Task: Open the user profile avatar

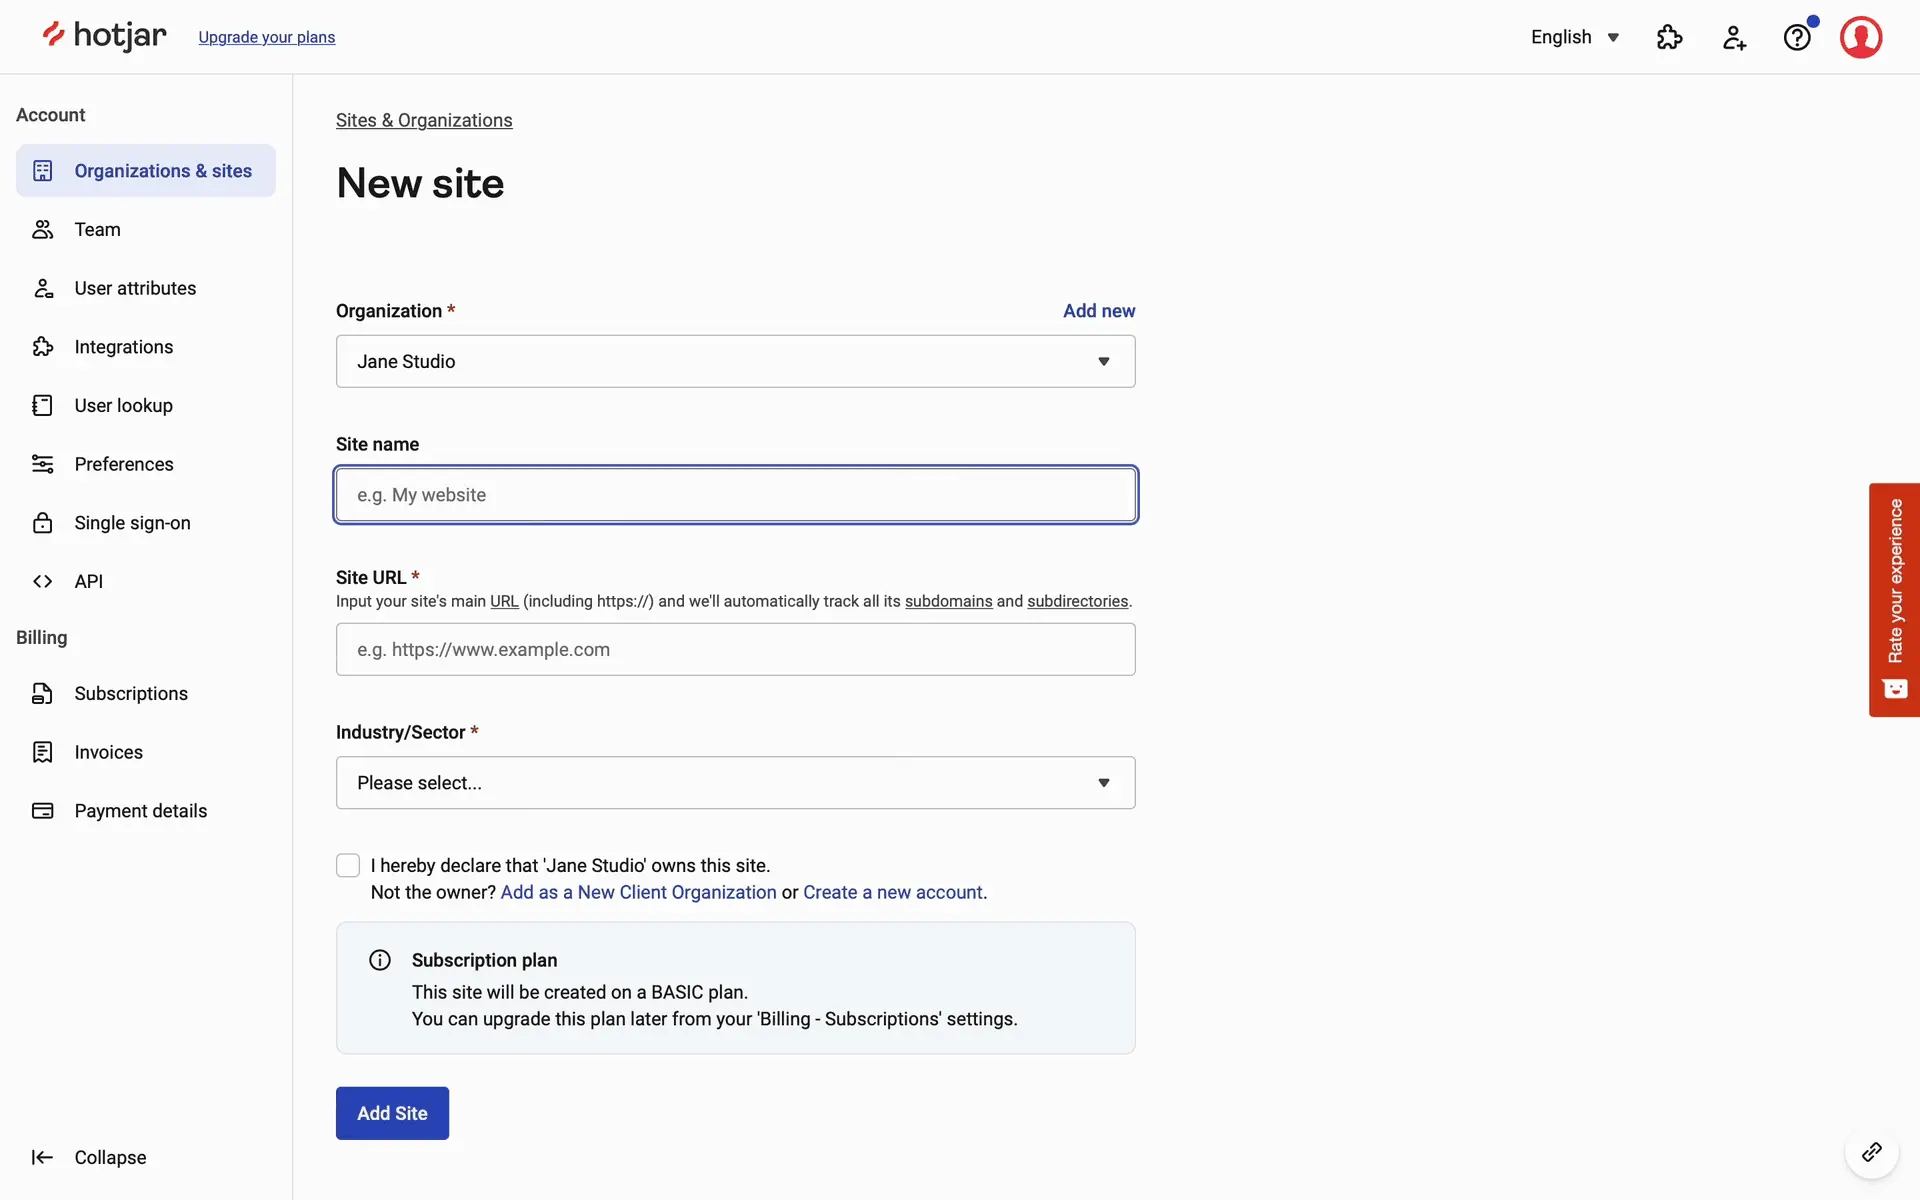Action: pos(1860,38)
